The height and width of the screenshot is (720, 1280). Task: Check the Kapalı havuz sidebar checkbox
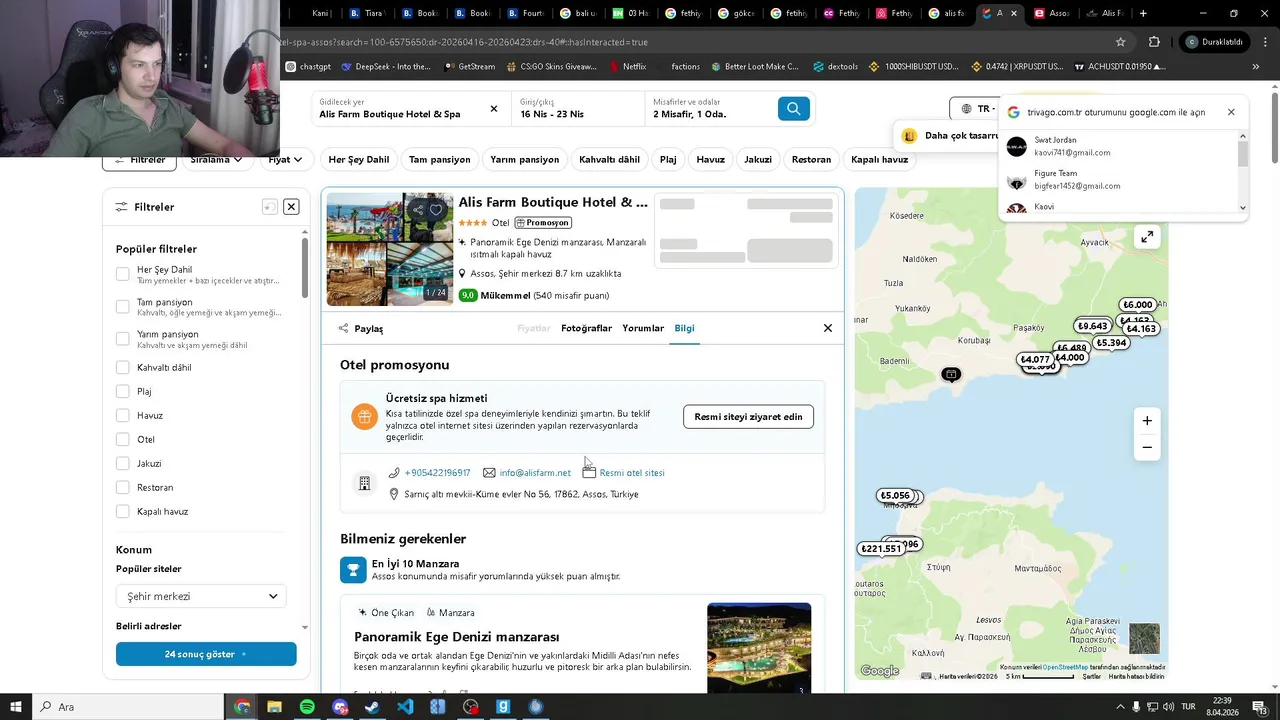click(123, 511)
